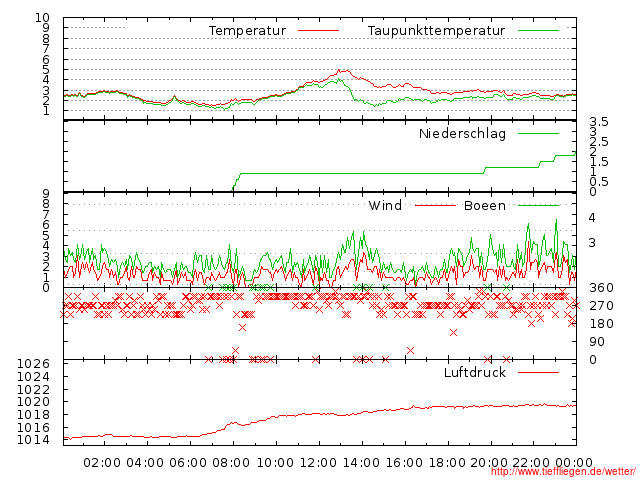This screenshot has height=480, width=640.
Task: Click the 1014 pressure axis value
Action: point(33,440)
